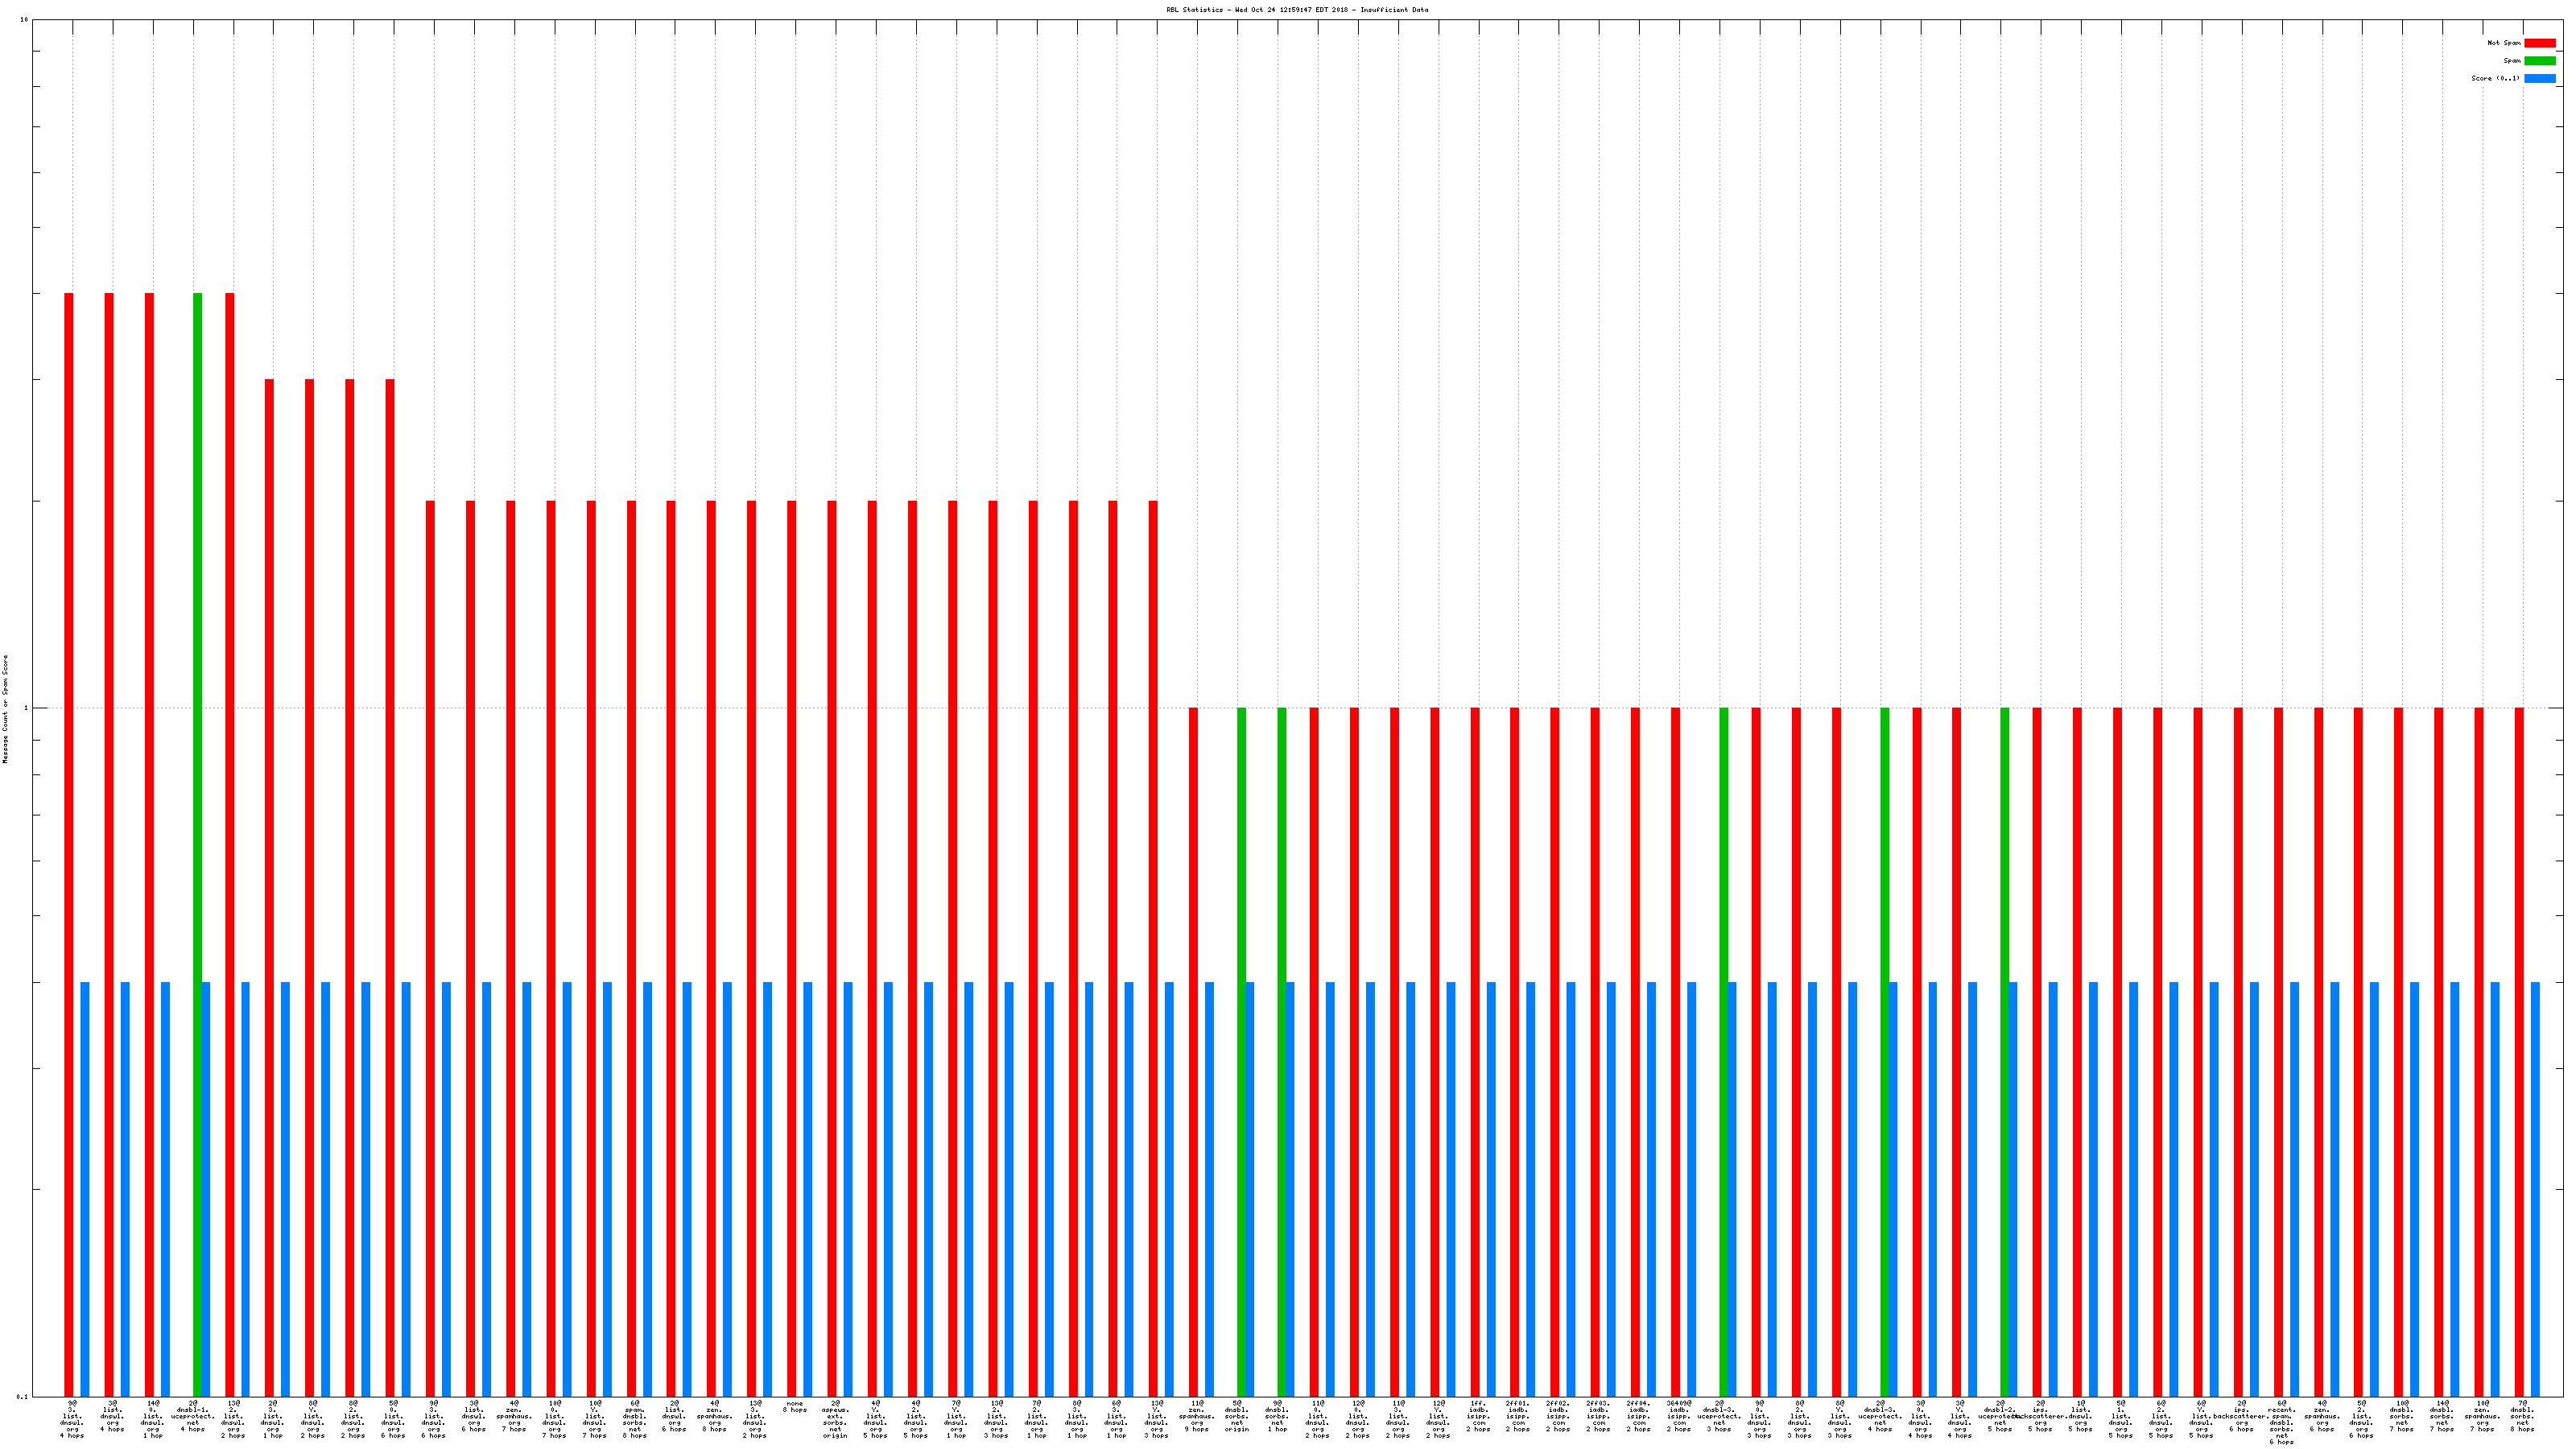Click the RBL Statistics chart title
The height and width of the screenshot is (1449, 2576).
coord(1296,10)
